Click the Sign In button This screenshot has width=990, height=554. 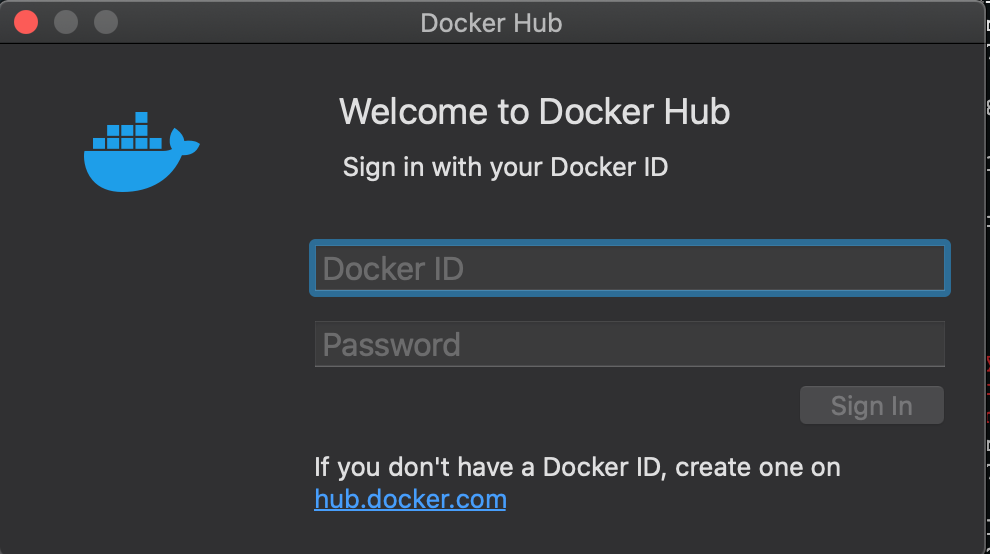point(871,406)
